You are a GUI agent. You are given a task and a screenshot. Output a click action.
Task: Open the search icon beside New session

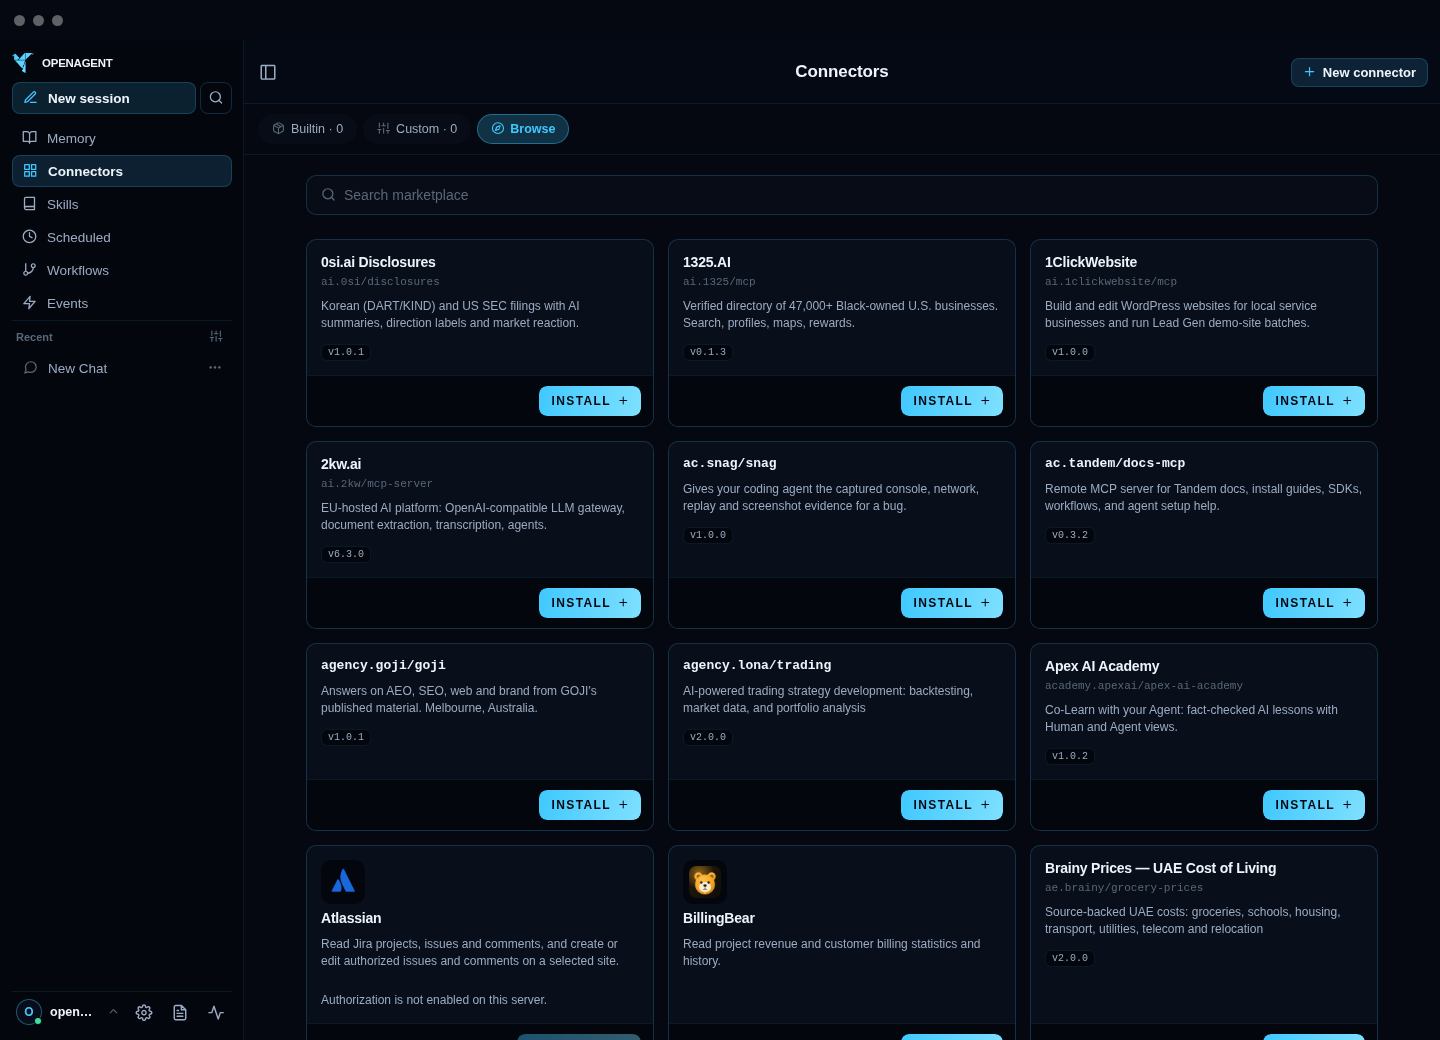pyautogui.click(x=216, y=98)
